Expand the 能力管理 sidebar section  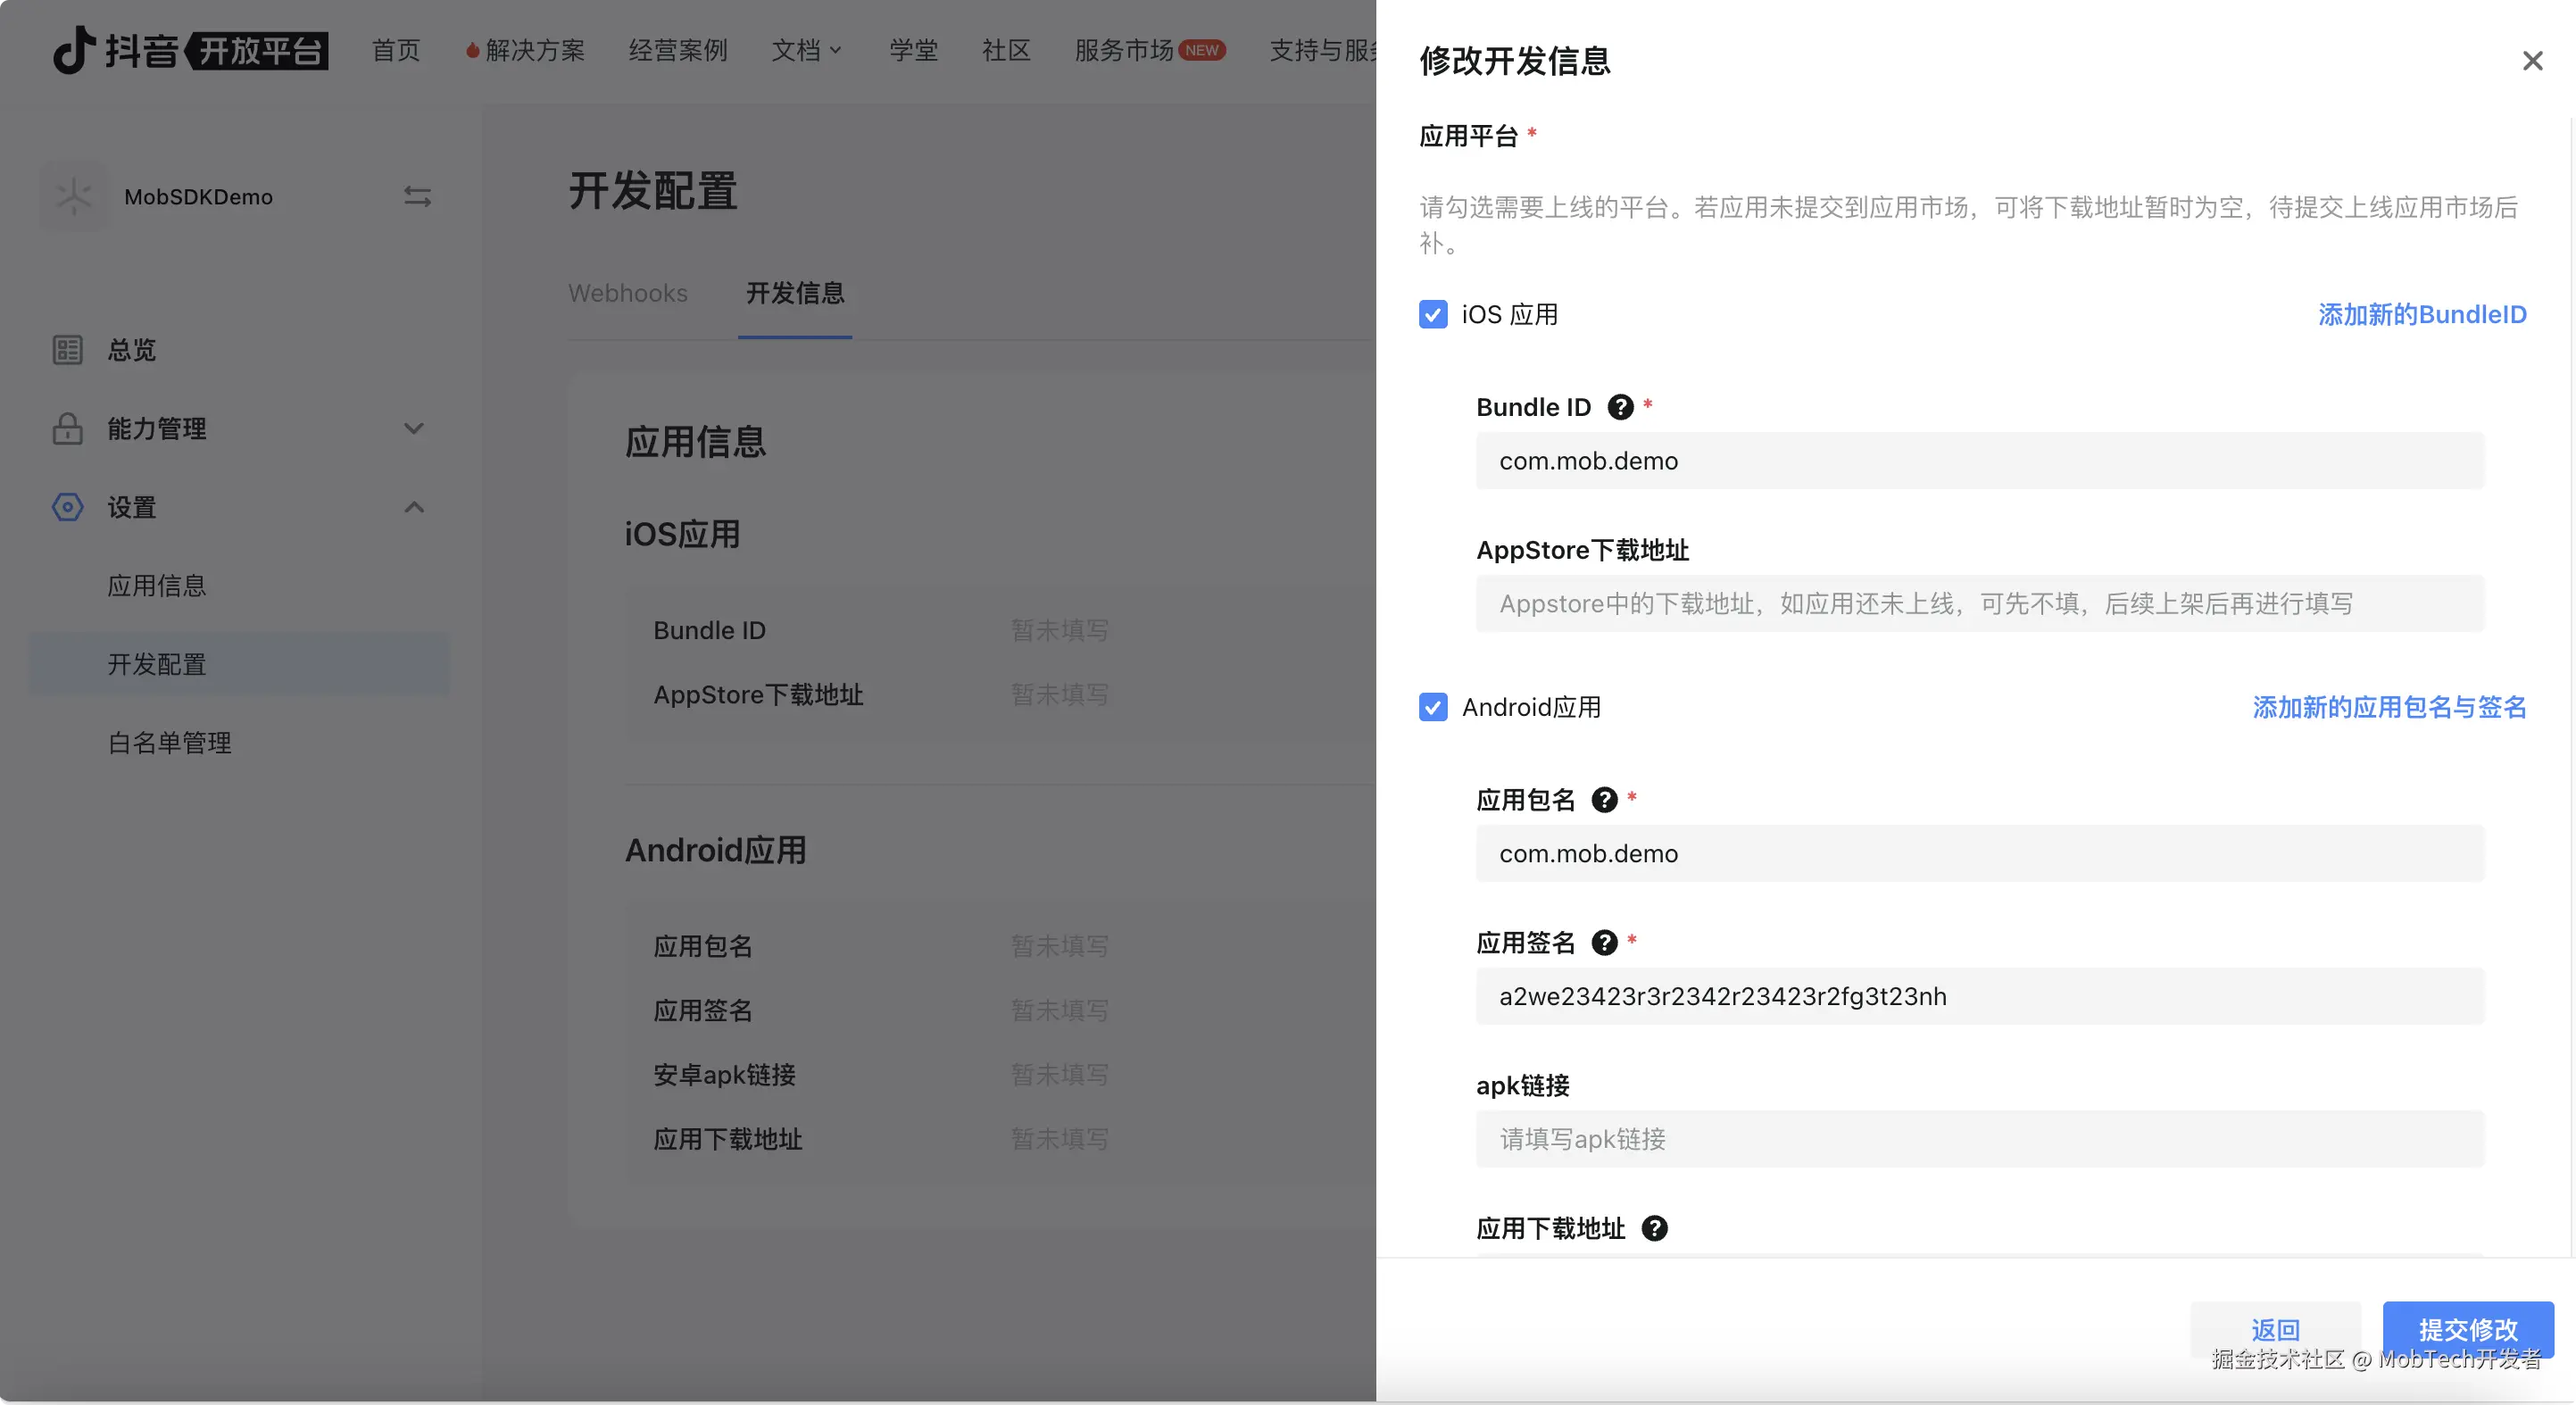point(414,429)
